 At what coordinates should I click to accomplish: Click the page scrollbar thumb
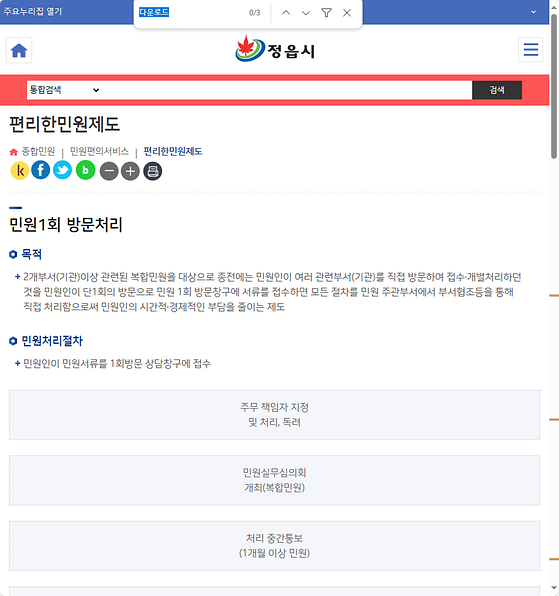coord(554,87)
